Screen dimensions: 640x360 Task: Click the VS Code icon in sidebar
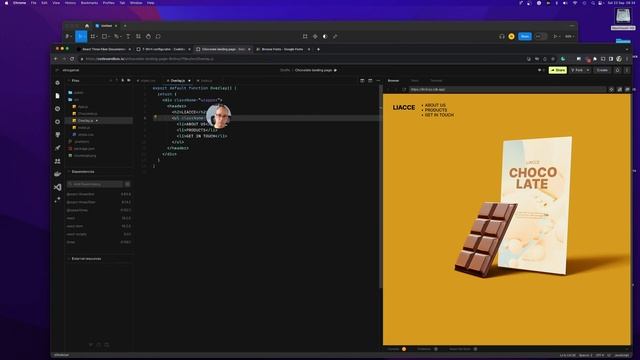click(x=58, y=187)
